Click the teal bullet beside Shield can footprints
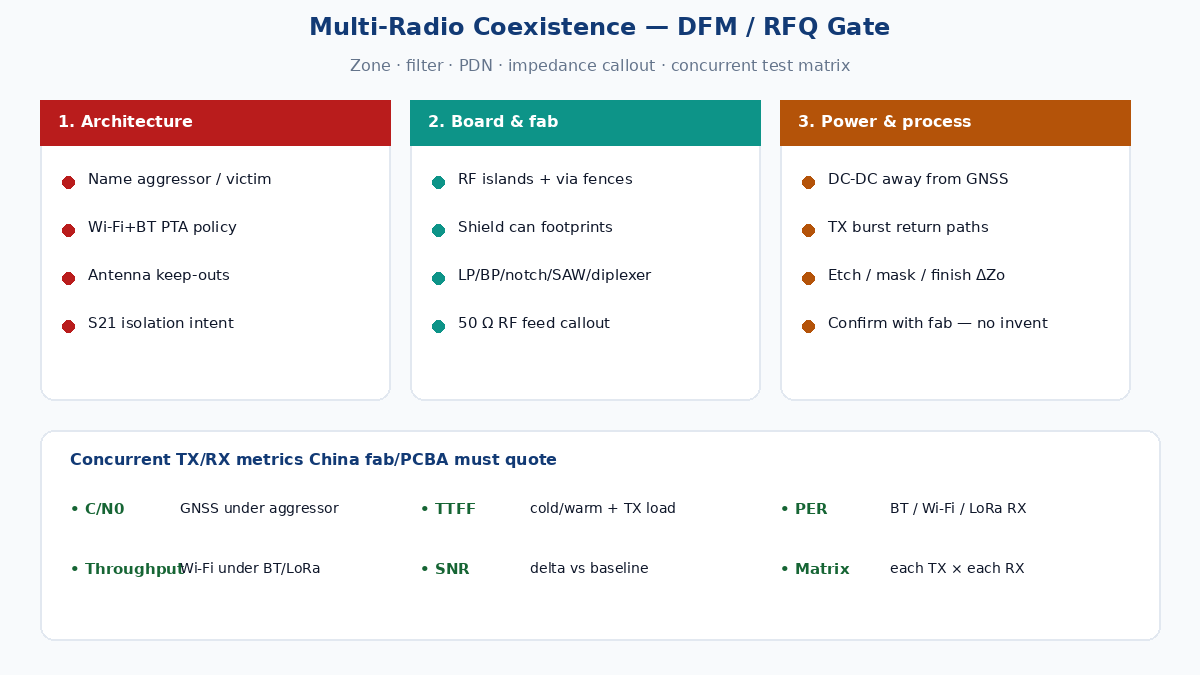 click(x=438, y=230)
